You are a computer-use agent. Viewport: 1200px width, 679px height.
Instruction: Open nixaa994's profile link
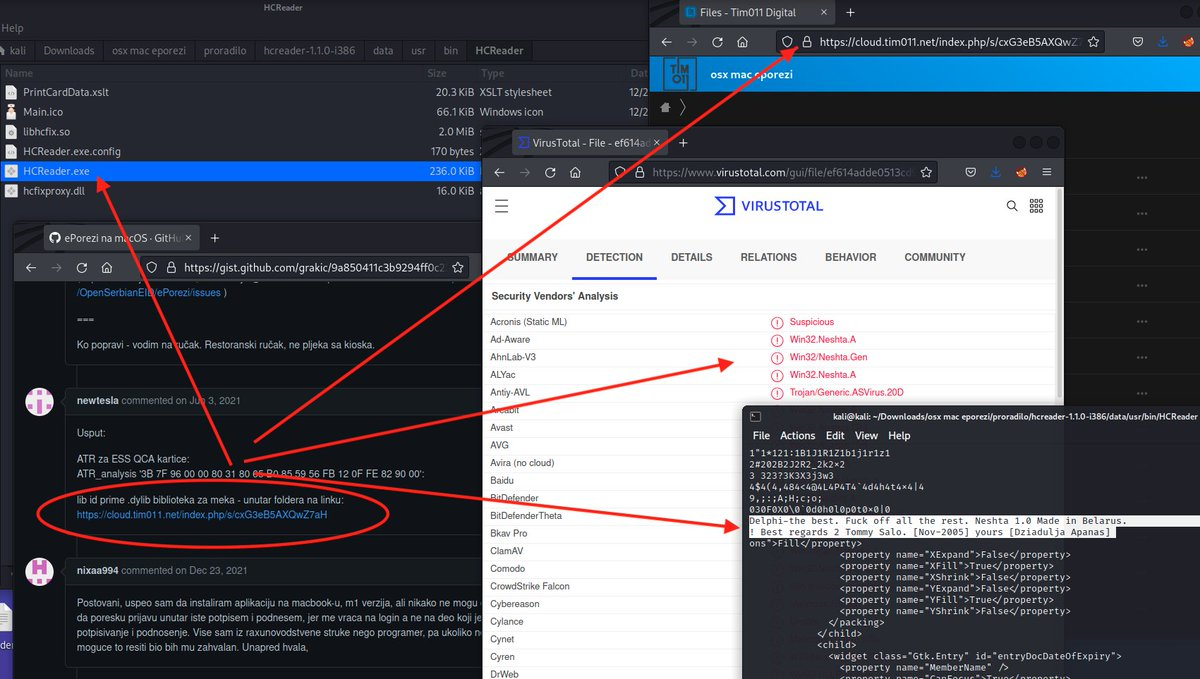pyautogui.click(x=95, y=570)
